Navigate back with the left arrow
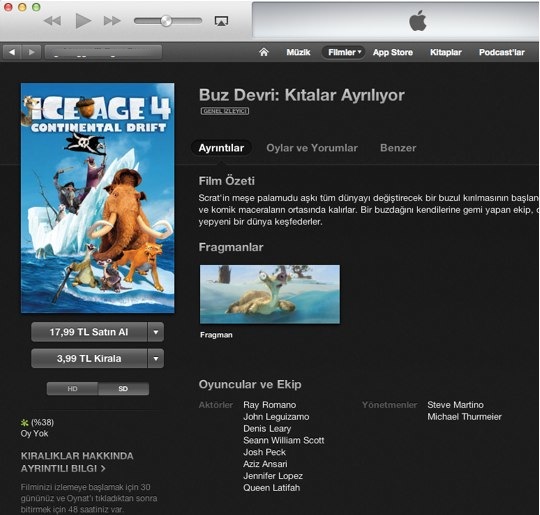 (x=12, y=52)
